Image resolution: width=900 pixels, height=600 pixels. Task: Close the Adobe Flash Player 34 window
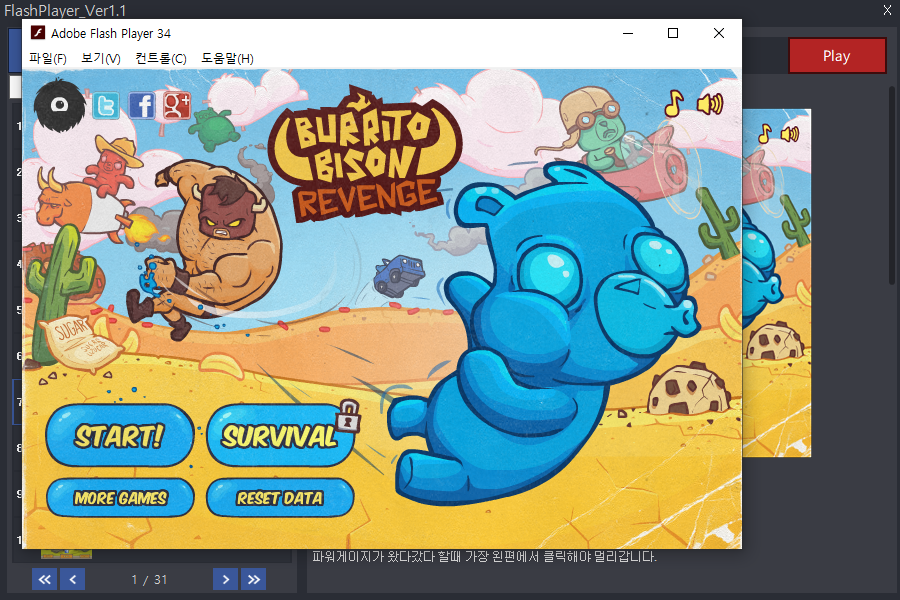[719, 33]
